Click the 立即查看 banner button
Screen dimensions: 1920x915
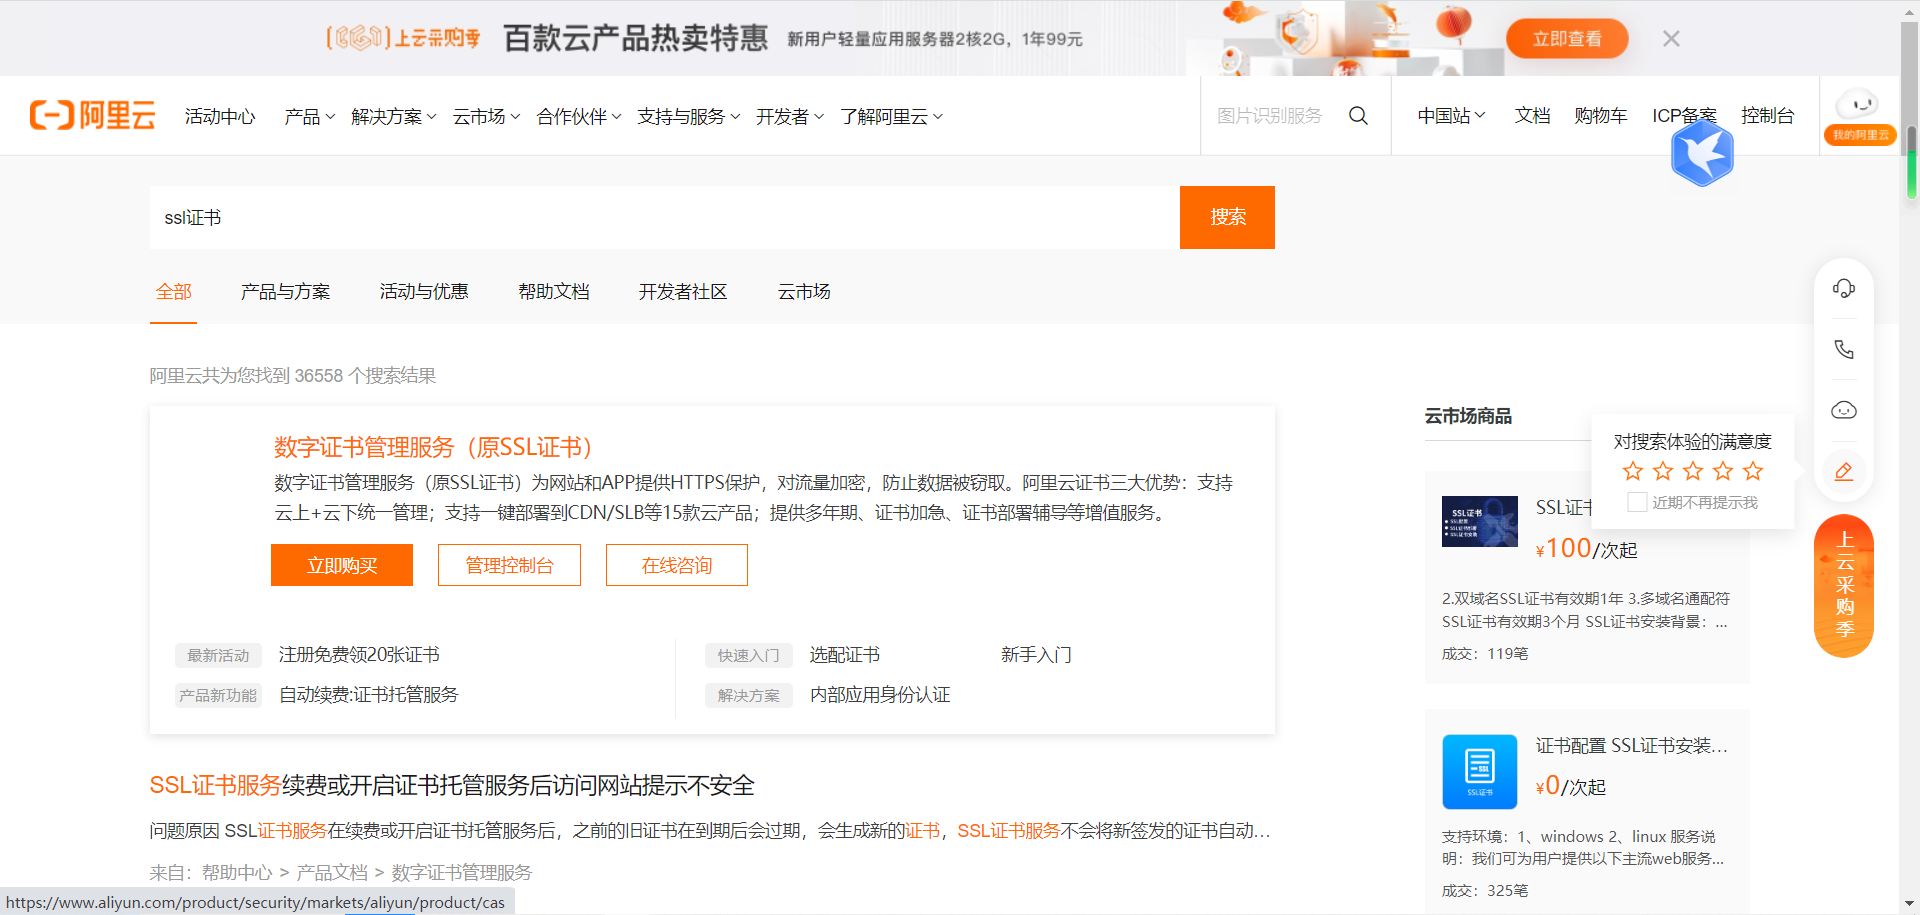coord(1567,39)
